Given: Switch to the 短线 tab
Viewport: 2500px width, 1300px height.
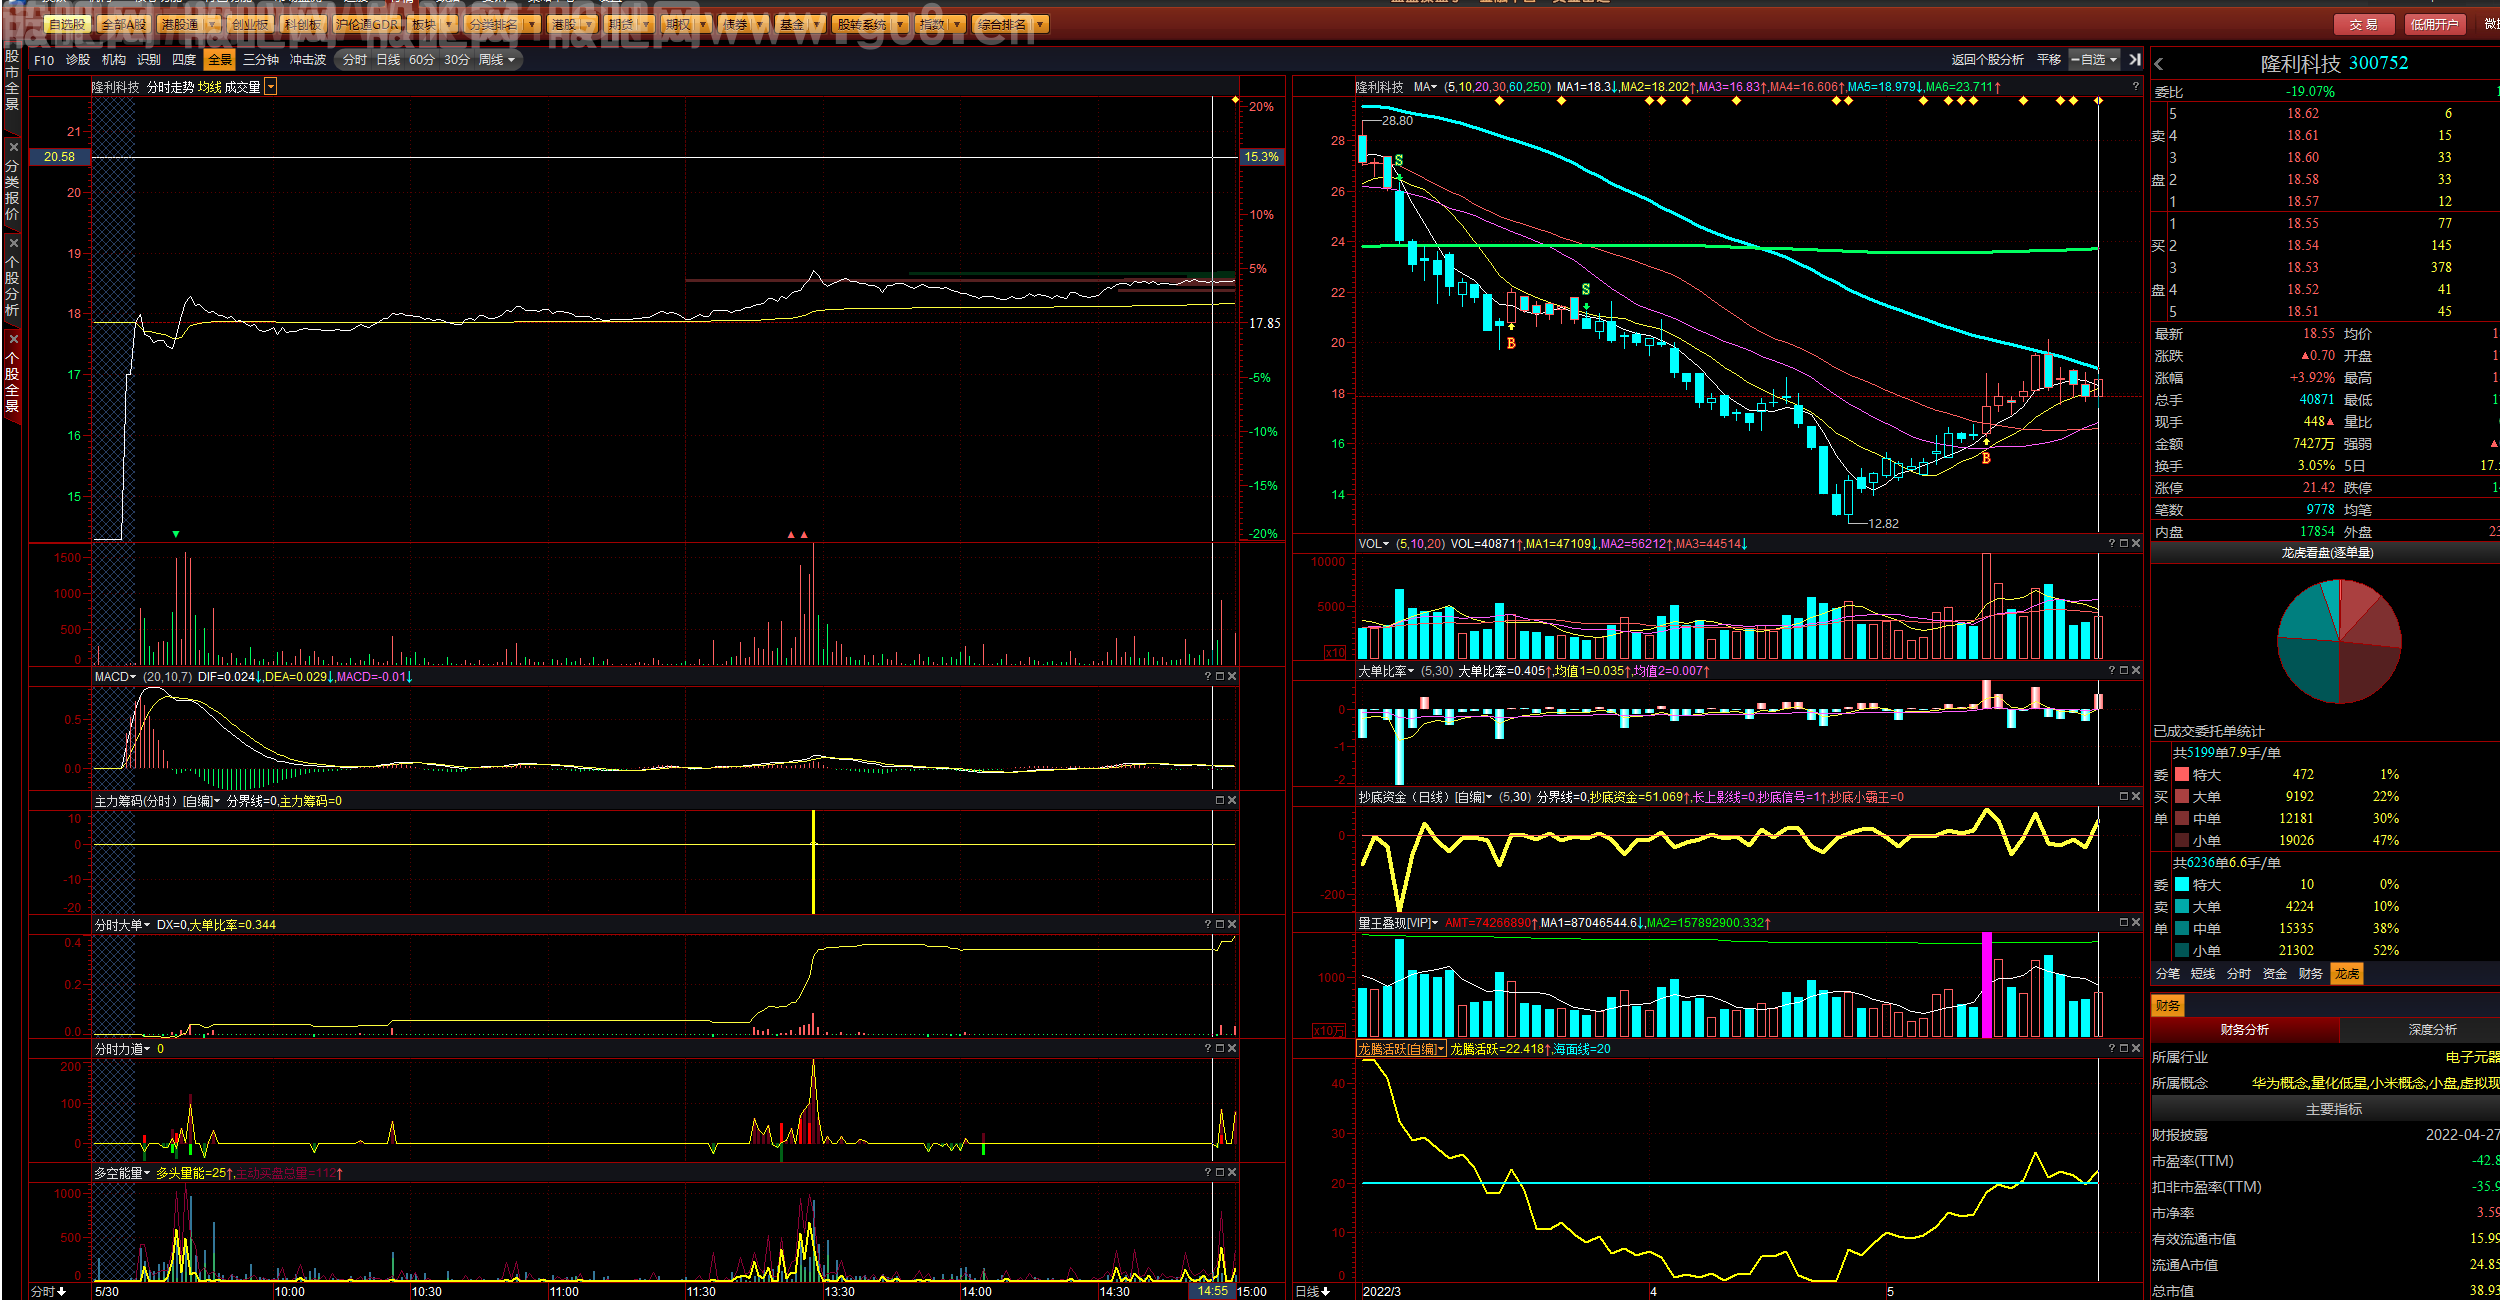Looking at the screenshot, I should click(2203, 974).
